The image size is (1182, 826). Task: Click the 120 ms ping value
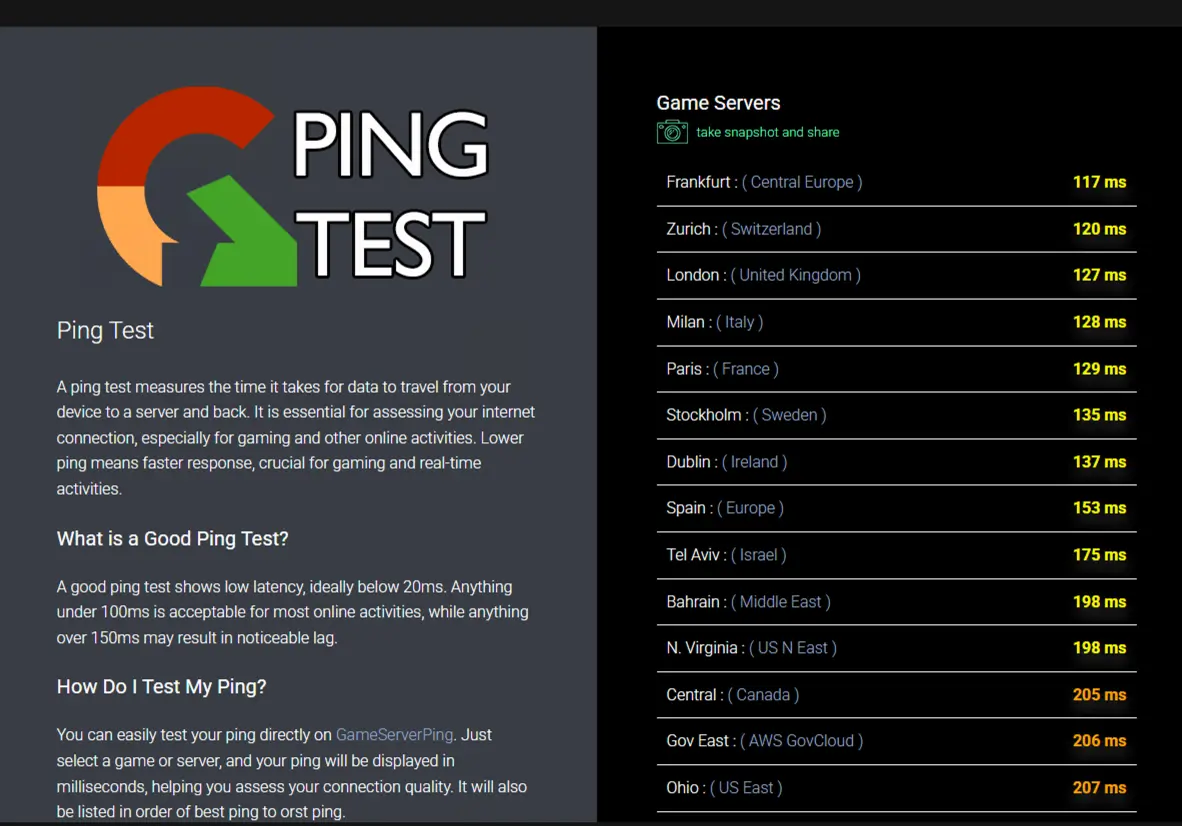1099,229
